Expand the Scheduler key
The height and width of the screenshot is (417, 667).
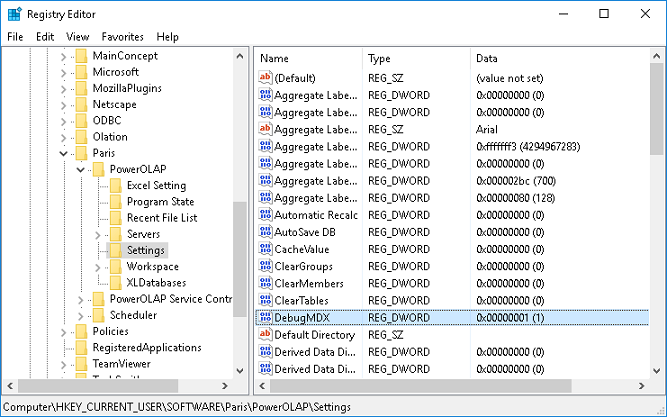(80, 316)
